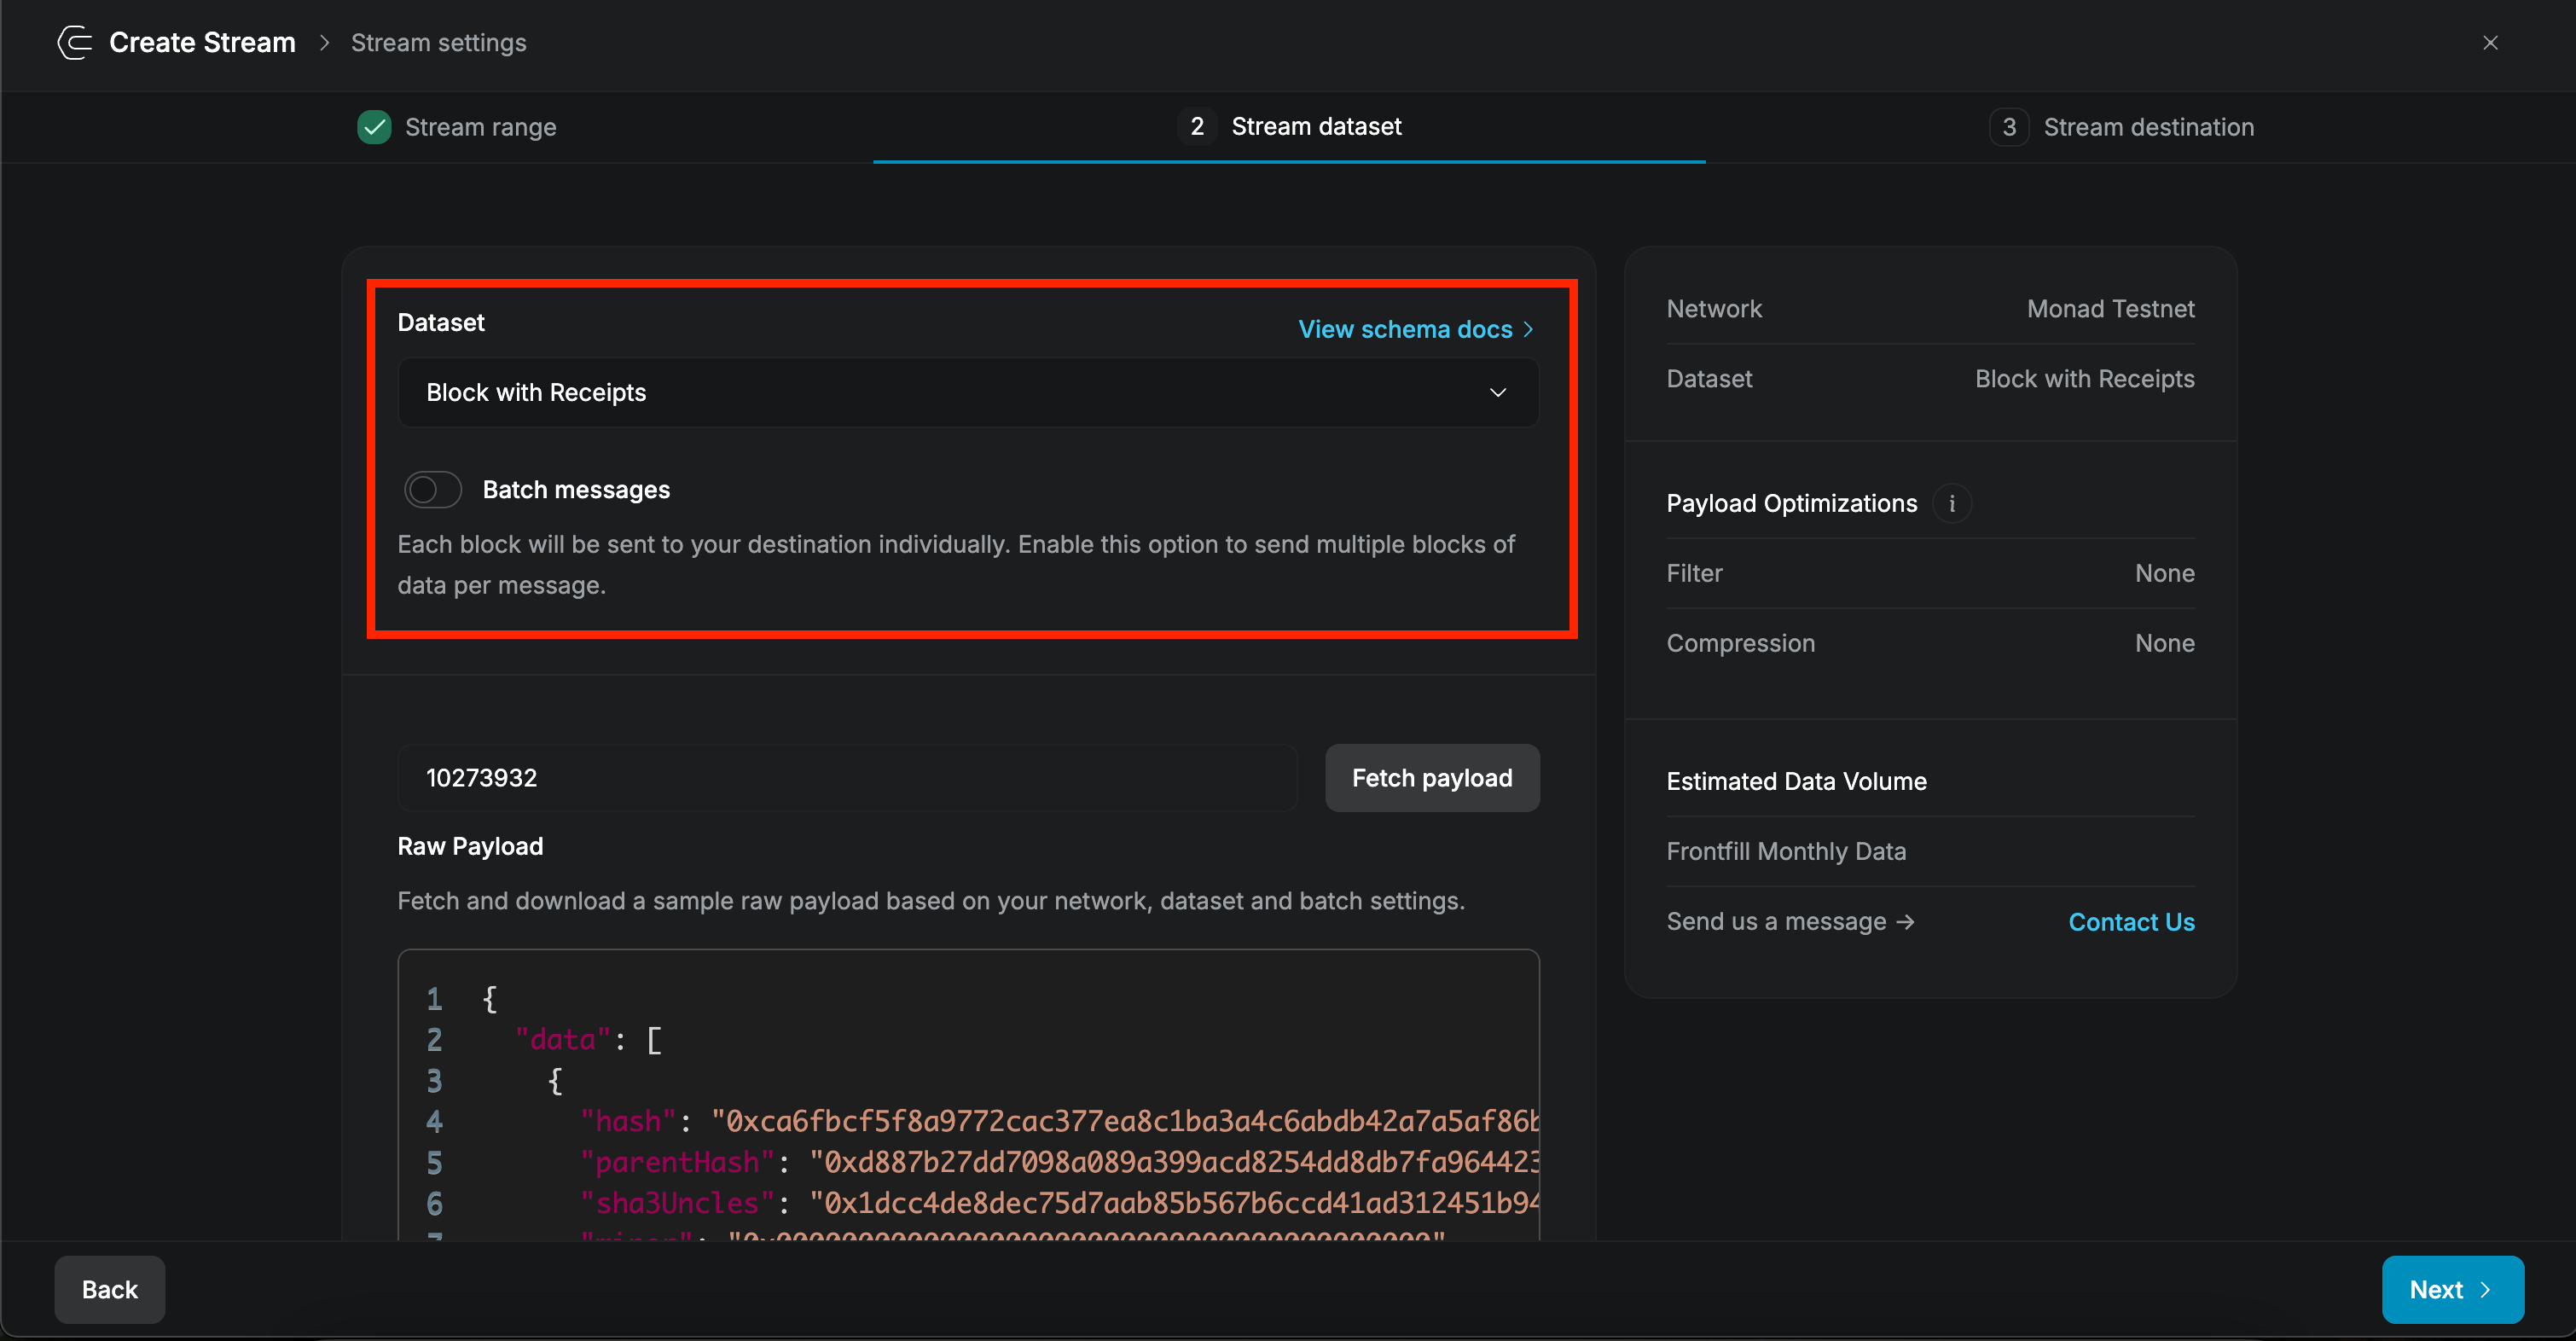Click the dataset dropdown chevron arrow

pos(1497,392)
